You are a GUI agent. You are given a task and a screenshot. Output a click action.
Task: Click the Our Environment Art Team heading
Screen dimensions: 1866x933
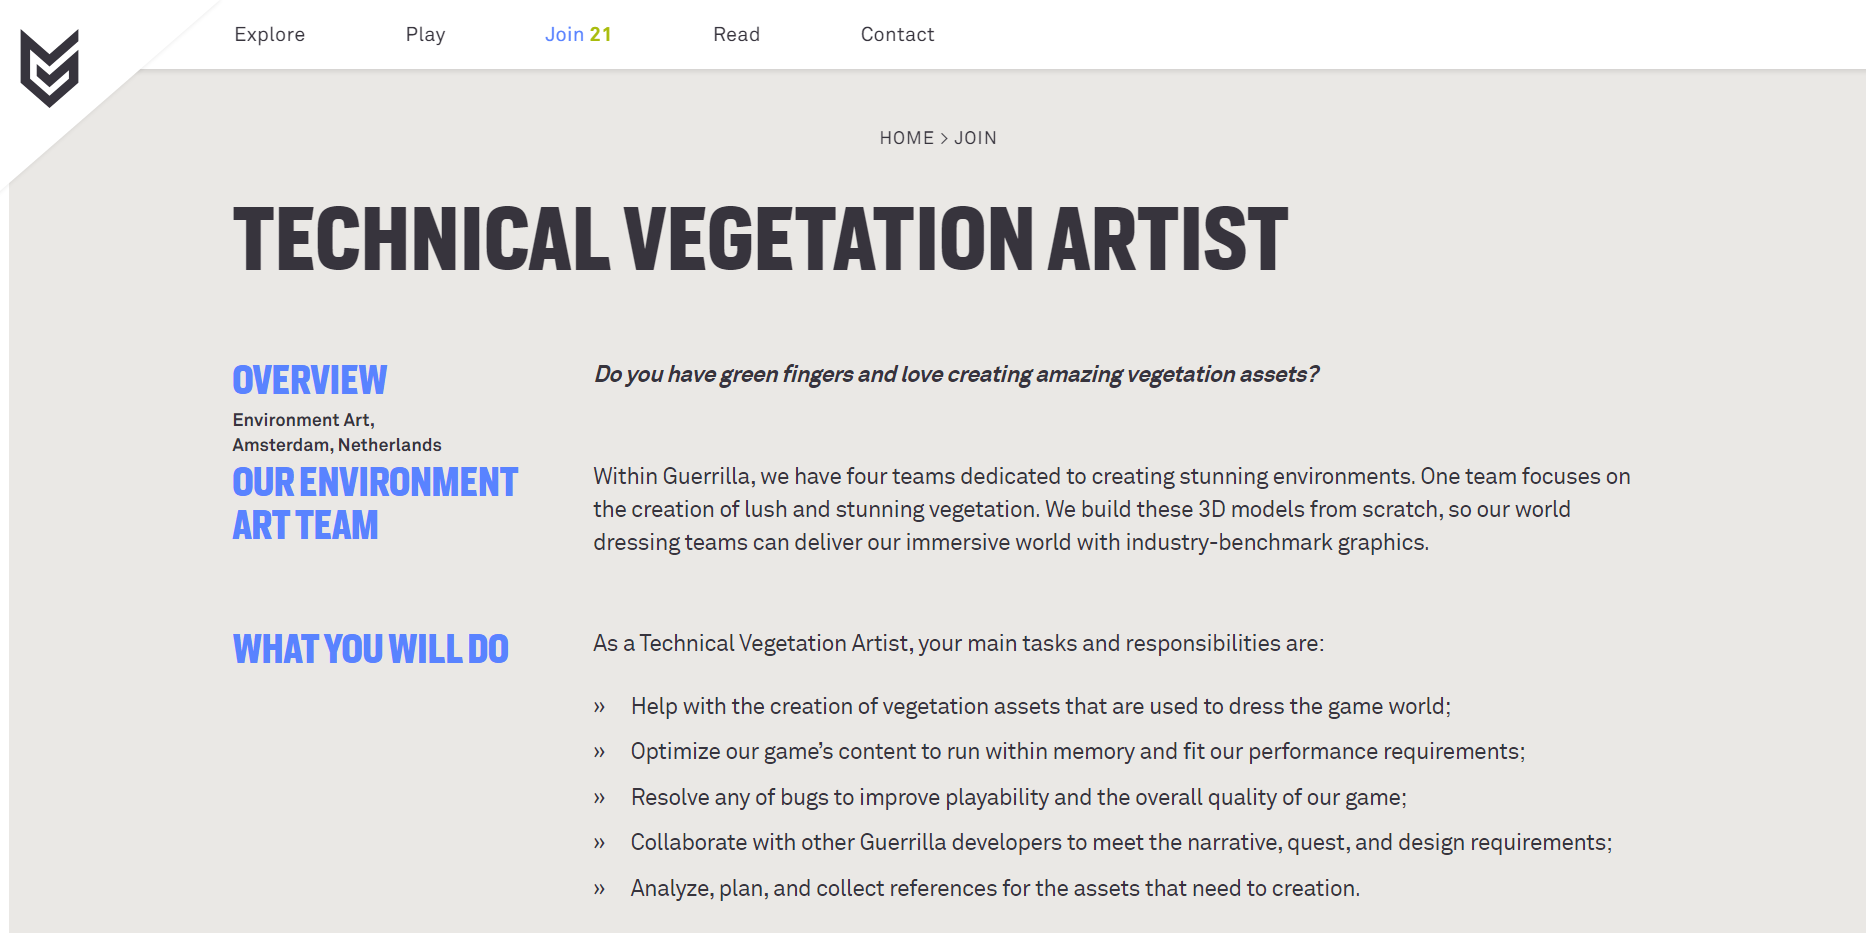pos(375,503)
